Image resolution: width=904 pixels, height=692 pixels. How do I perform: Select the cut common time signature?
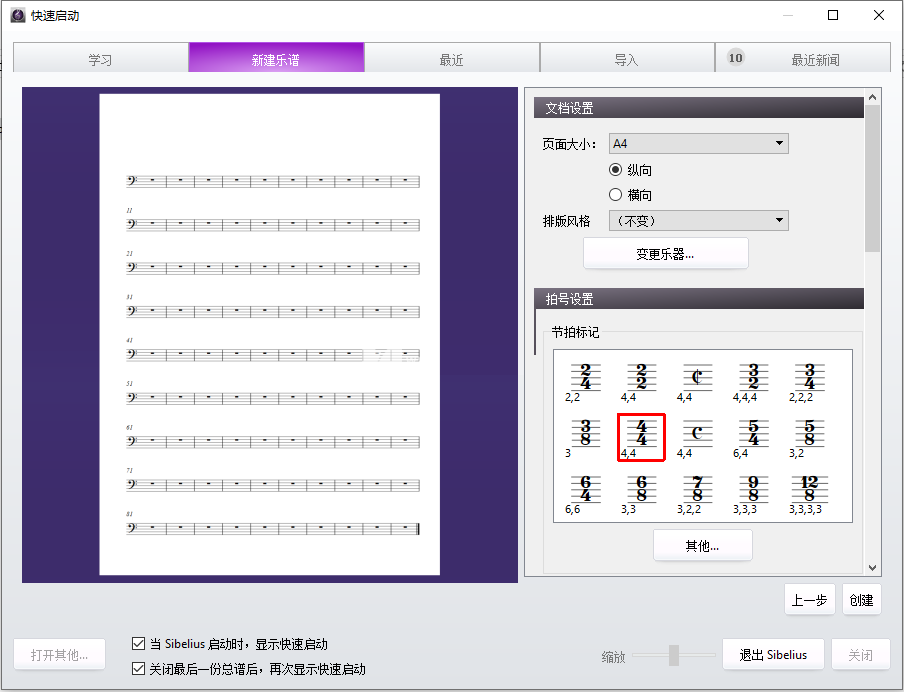tap(697, 381)
